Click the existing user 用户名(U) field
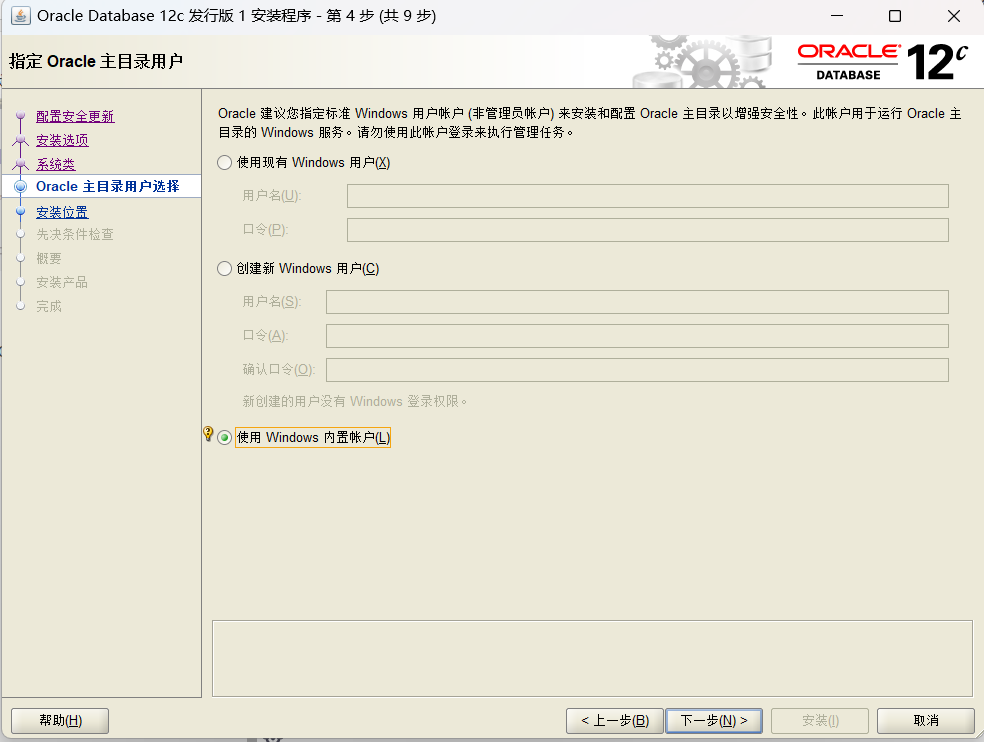The height and width of the screenshot is (742, 984). [648, 196]
